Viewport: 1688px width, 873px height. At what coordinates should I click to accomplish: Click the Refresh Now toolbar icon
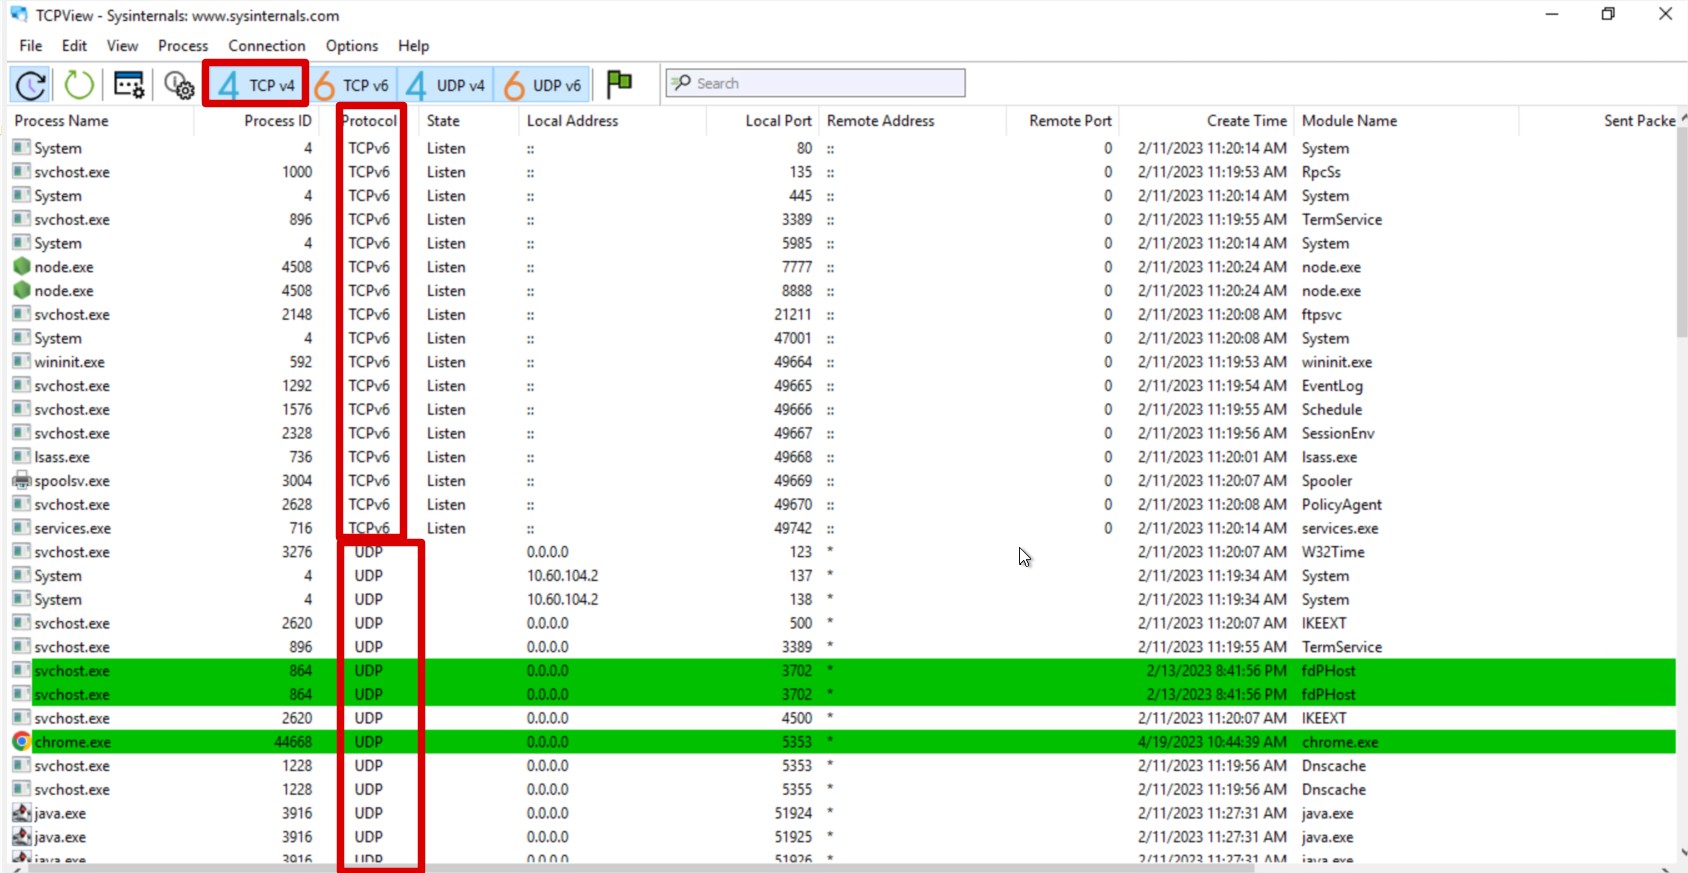[31, 85]
